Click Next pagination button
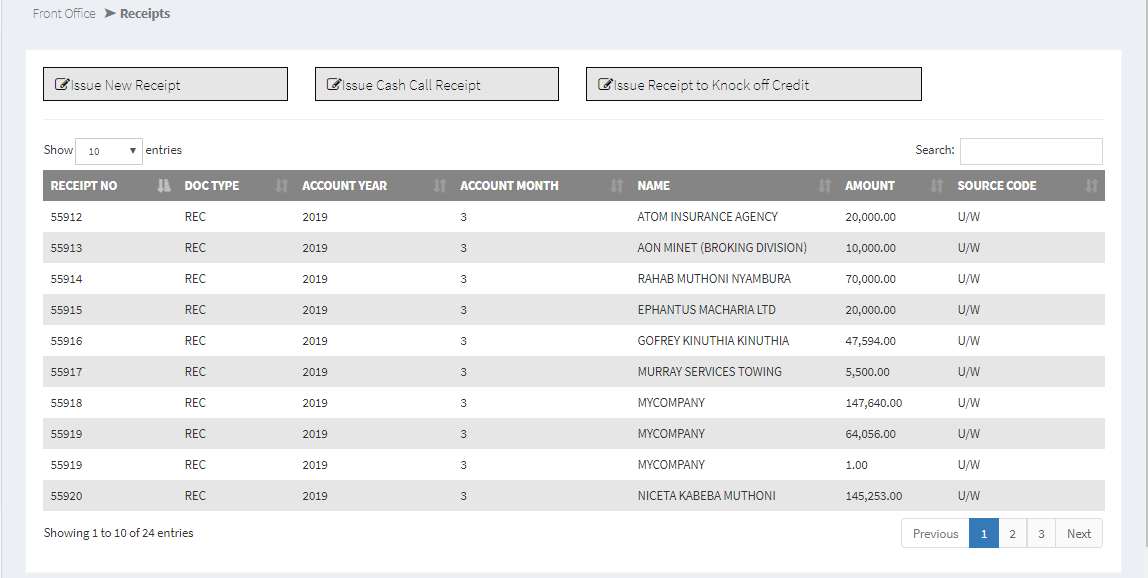The width and height of the screenshot is (1148, 578). pos(1079,534)
